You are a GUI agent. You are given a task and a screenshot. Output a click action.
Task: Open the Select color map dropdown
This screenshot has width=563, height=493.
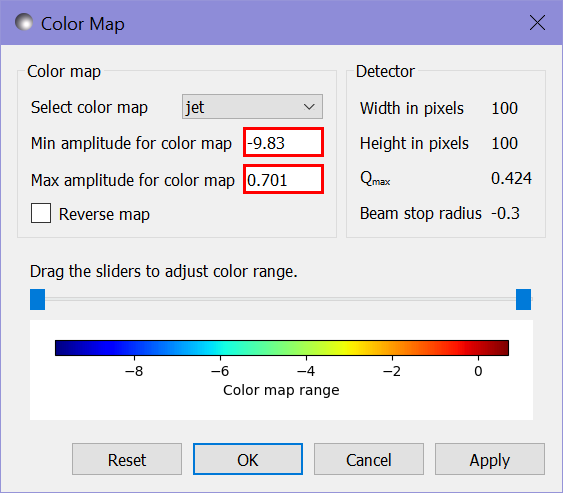pyautogui.click(x=252, y=107)
